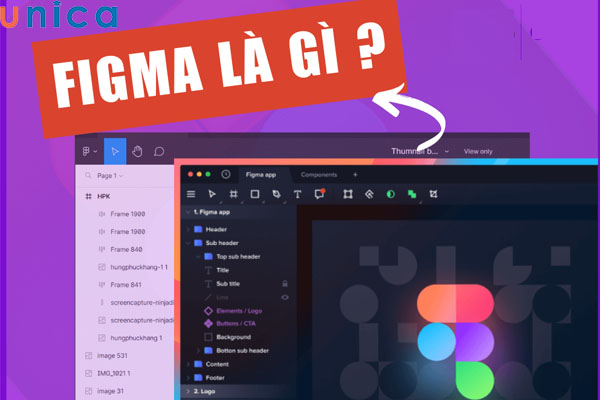Click the View only label

tap(478, 152)
